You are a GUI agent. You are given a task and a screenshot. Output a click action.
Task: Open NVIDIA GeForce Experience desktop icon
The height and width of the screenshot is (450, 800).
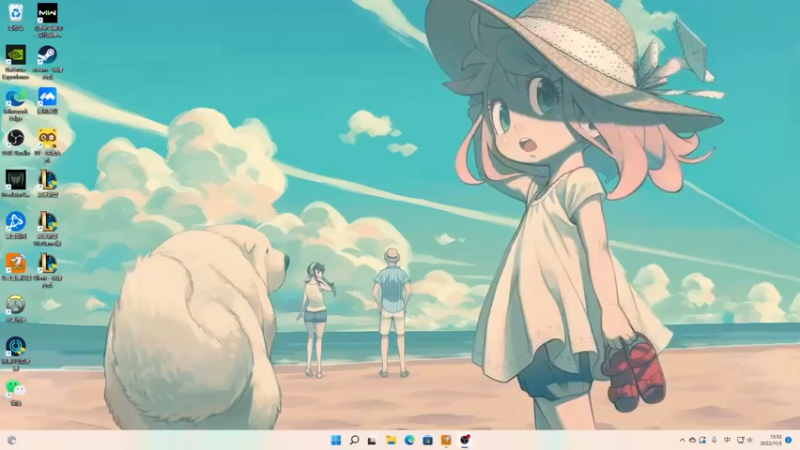click(16, 62)
